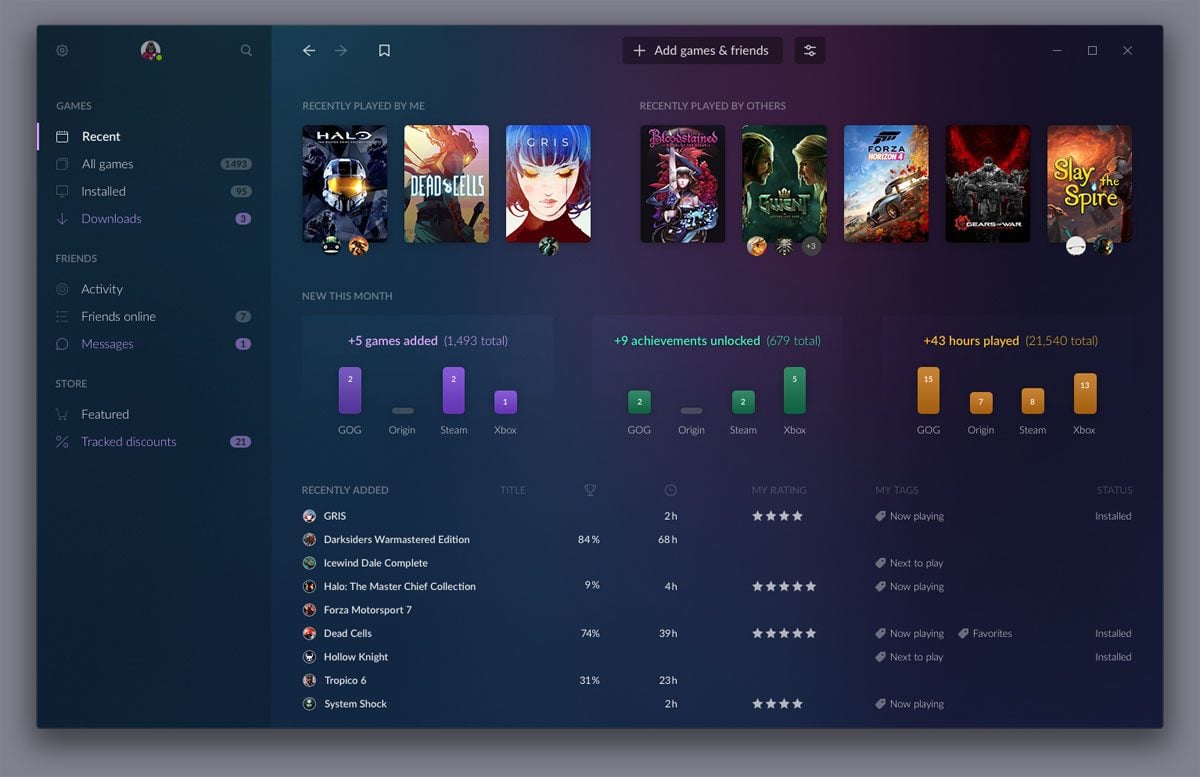The height and width of the screenshot is (777, 1200).
Task: Open the filter sliders button
Action: [x=810, y=50]
